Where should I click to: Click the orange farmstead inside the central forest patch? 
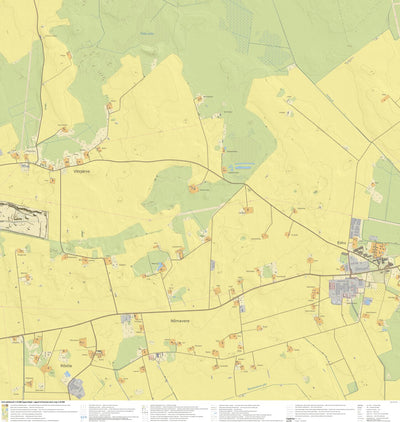point(193,189)
